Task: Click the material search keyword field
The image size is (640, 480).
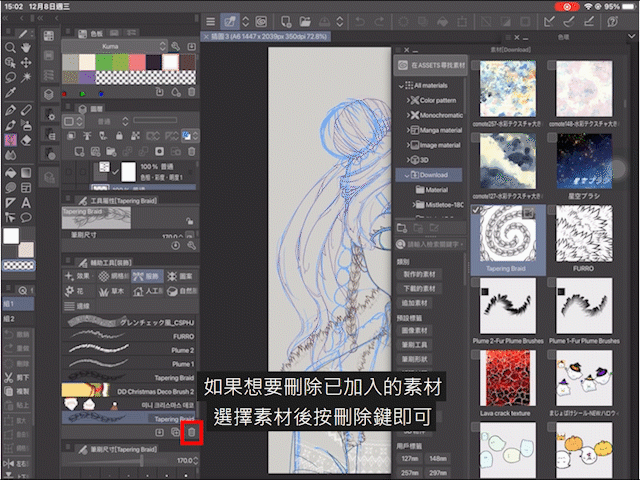Action: [x=431, y=244]
